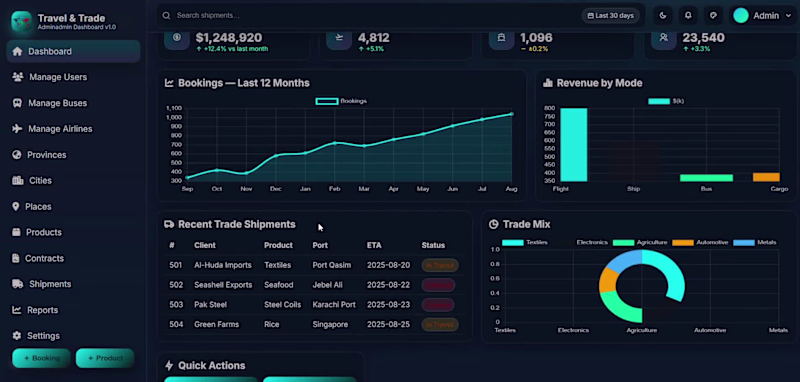
Task: Toggle the Electronics legend in Trade Mix
Action: click(x=580, y=242)
